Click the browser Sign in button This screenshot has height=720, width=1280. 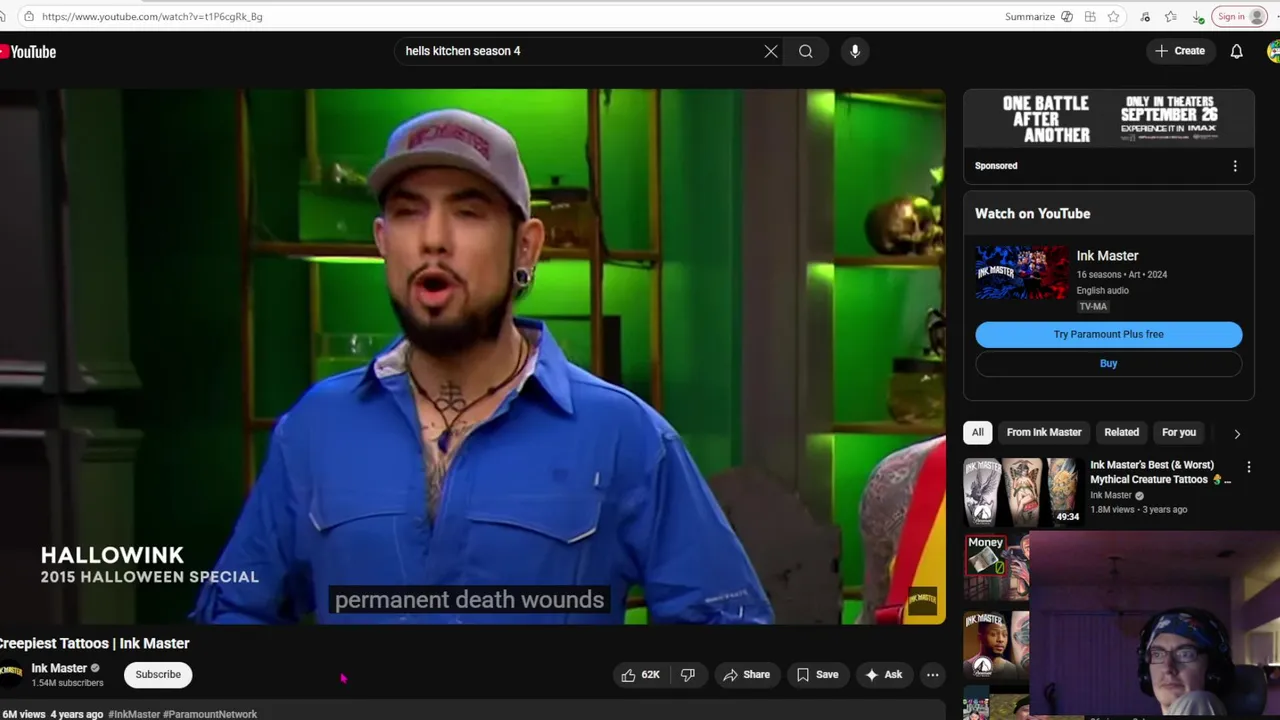coord(1241,16)
